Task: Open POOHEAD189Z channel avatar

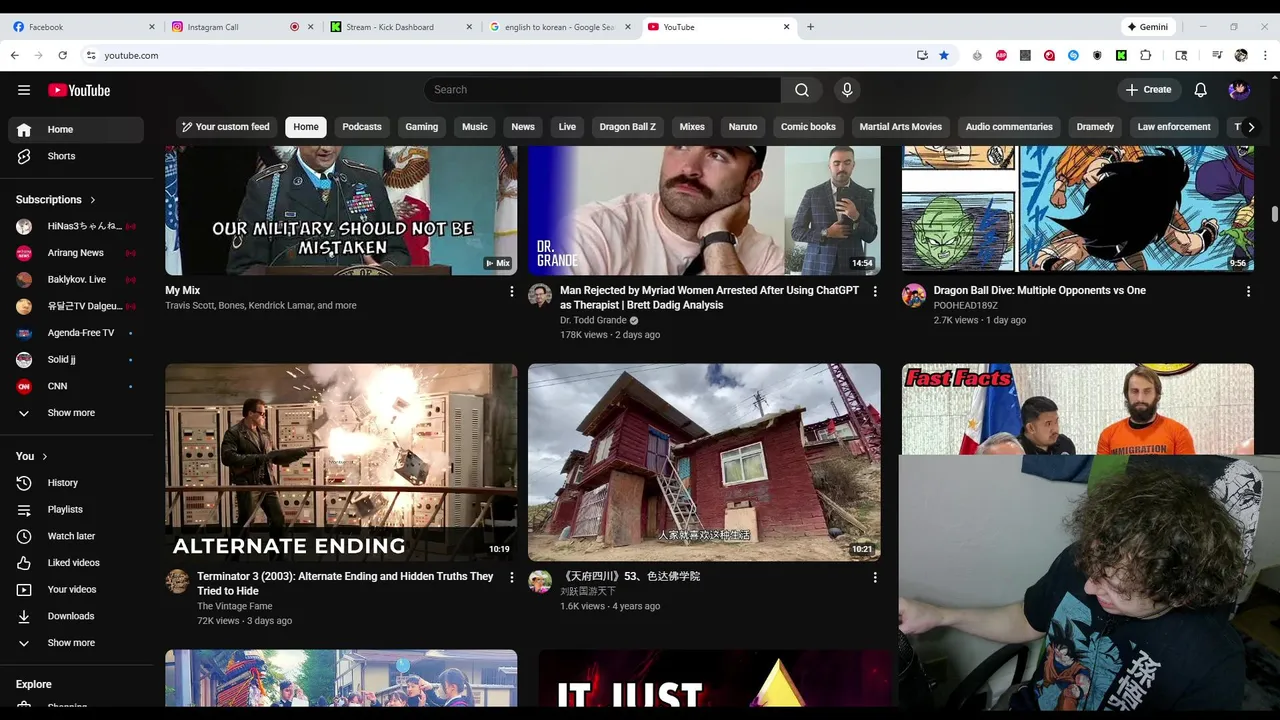Action: click(914, 295)
